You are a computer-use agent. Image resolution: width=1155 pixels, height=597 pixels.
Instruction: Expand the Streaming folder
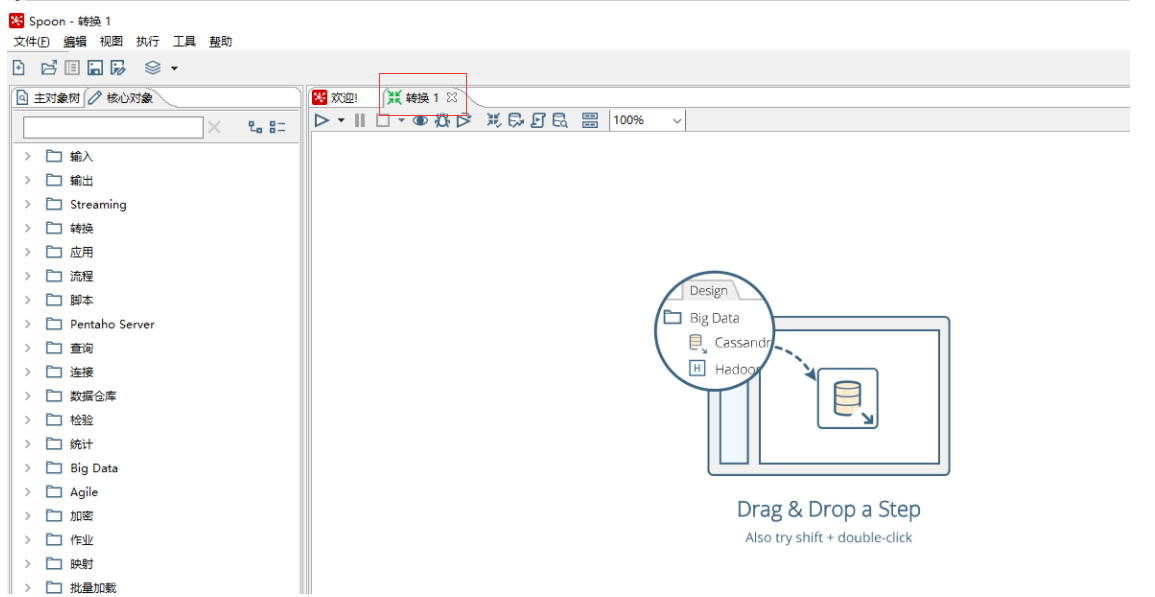27,204
